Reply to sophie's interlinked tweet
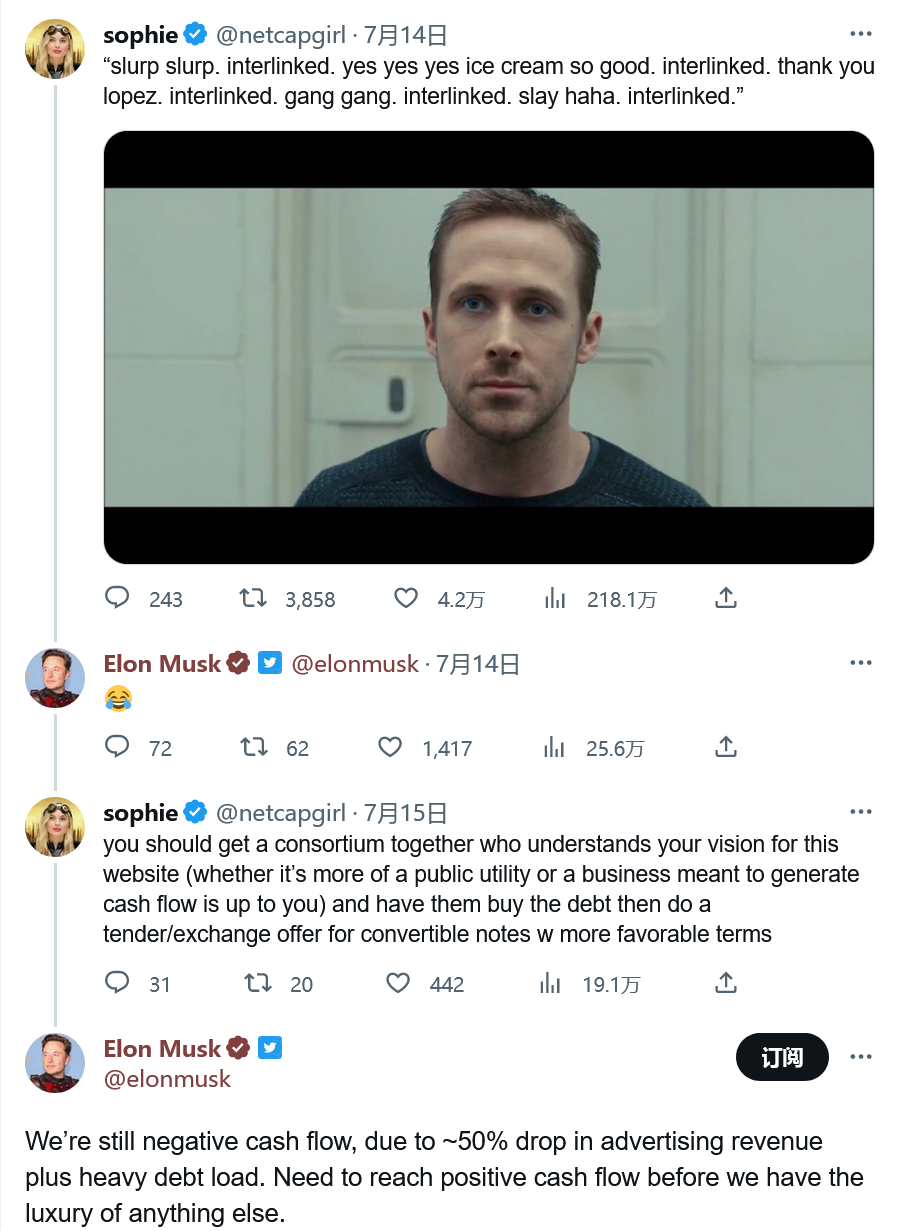Viewport: 898px width, 1231px height. [118, 598]
